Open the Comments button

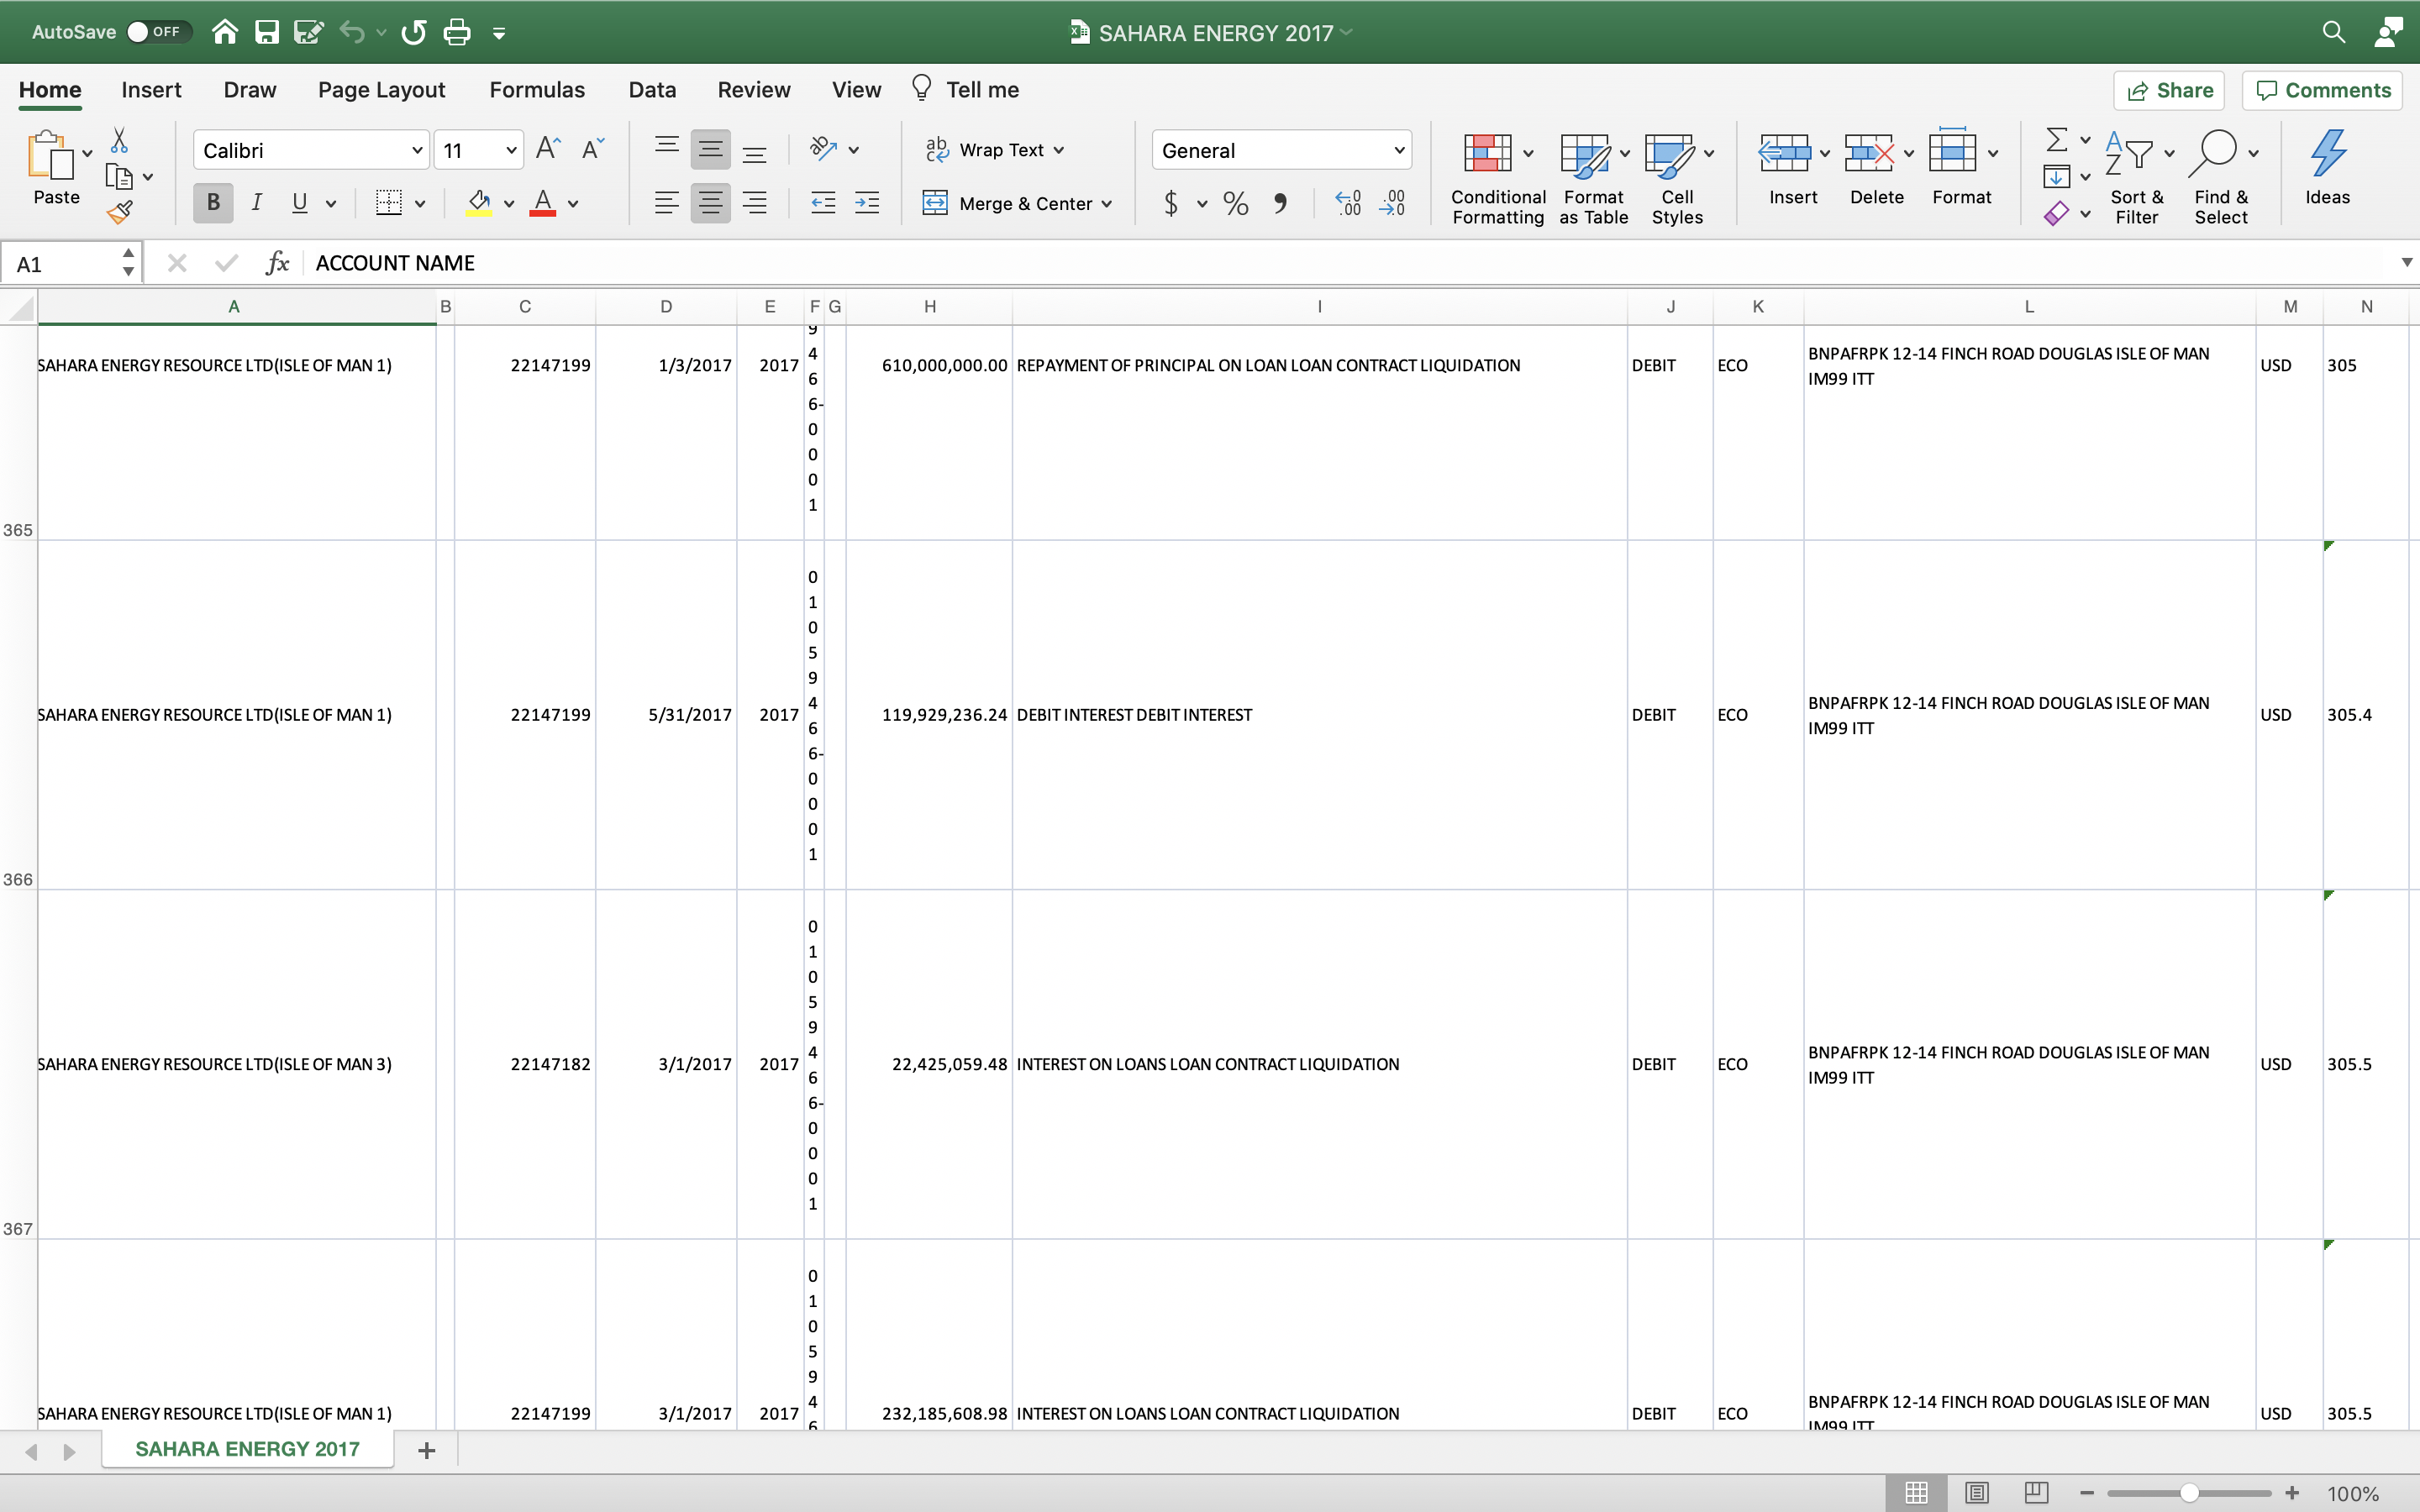2323,91
